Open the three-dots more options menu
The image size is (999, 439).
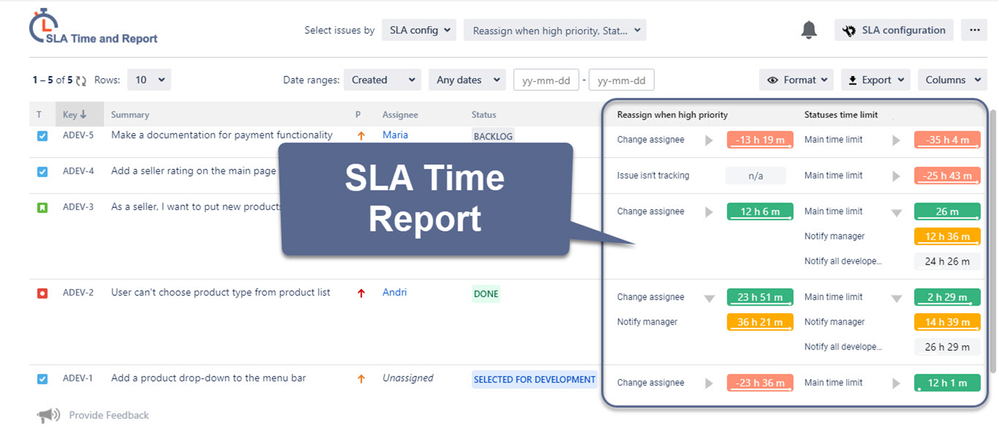[974, 30]
